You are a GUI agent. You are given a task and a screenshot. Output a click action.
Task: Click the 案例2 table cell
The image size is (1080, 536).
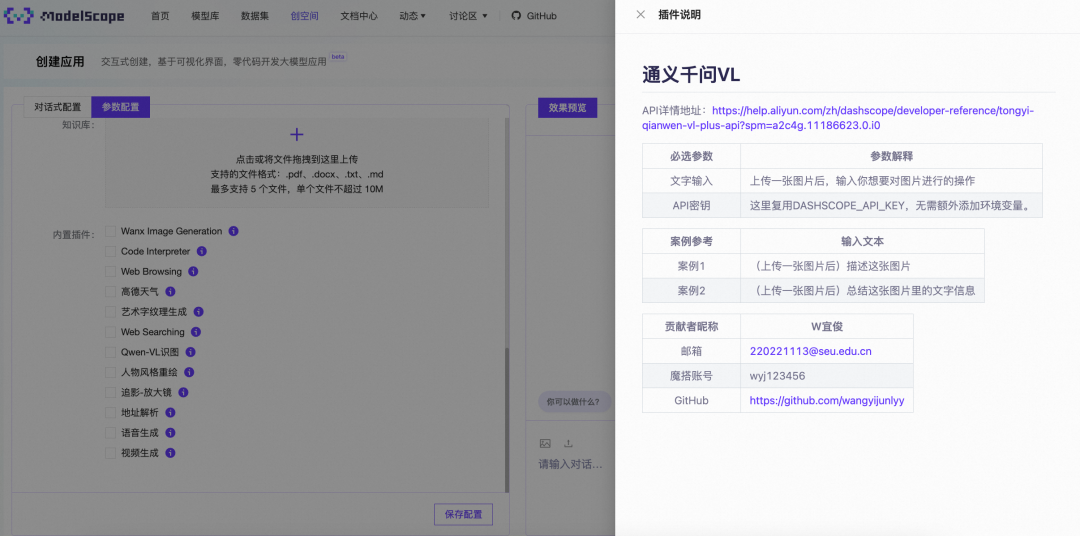pyautogui.click(x=691, y=291)
